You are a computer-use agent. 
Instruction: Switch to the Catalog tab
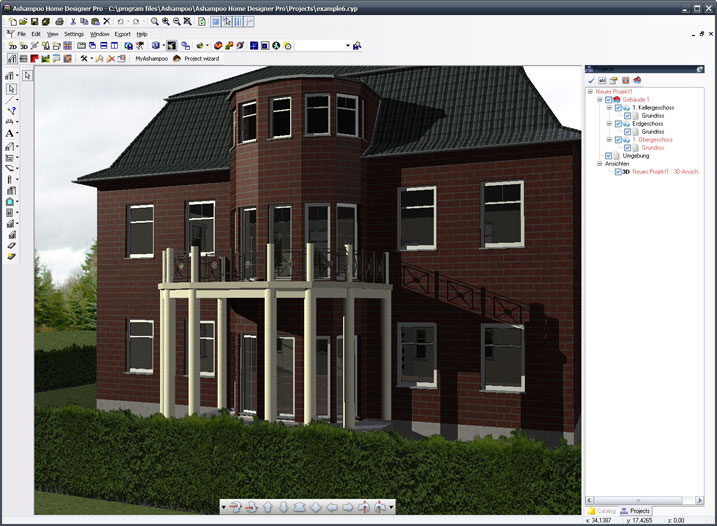click(603, 511)
